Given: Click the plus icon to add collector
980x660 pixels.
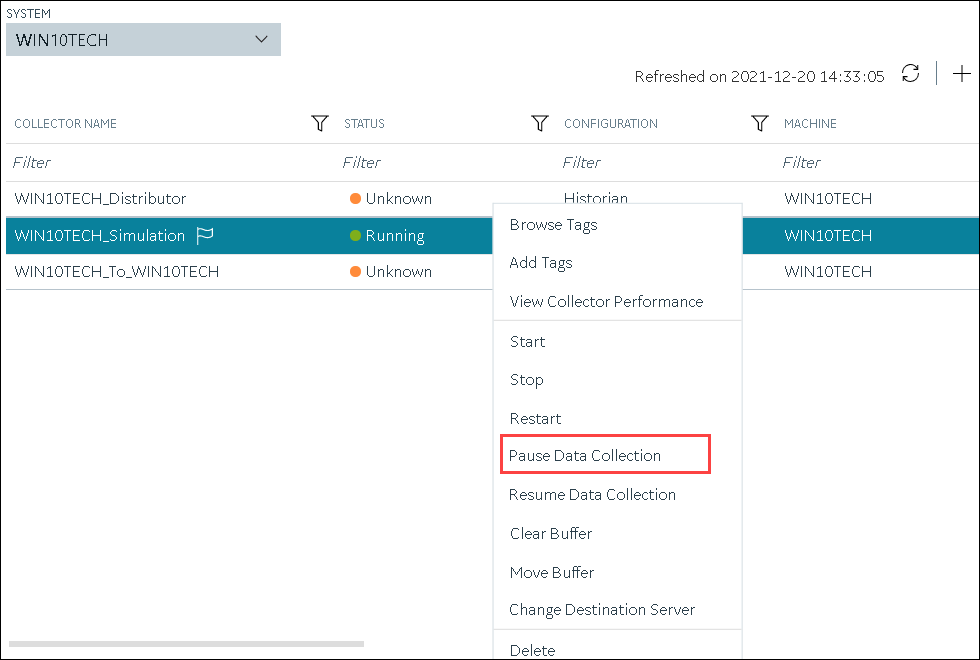Looking at the screenshot, I should point(961,73).
